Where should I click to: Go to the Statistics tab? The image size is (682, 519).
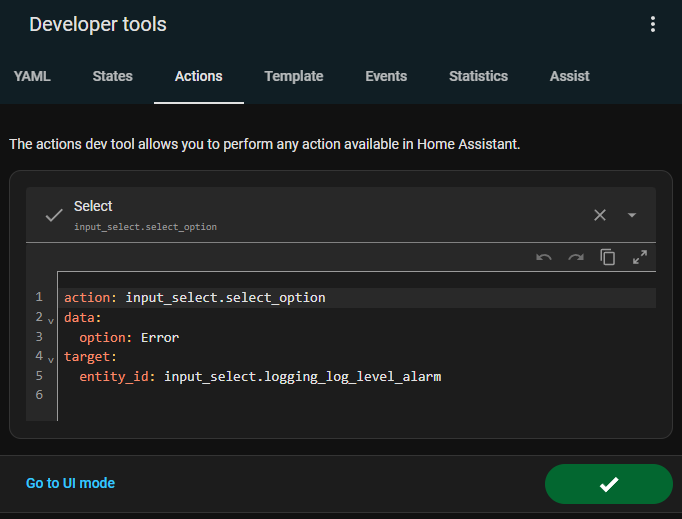click(x=478, y=76)
